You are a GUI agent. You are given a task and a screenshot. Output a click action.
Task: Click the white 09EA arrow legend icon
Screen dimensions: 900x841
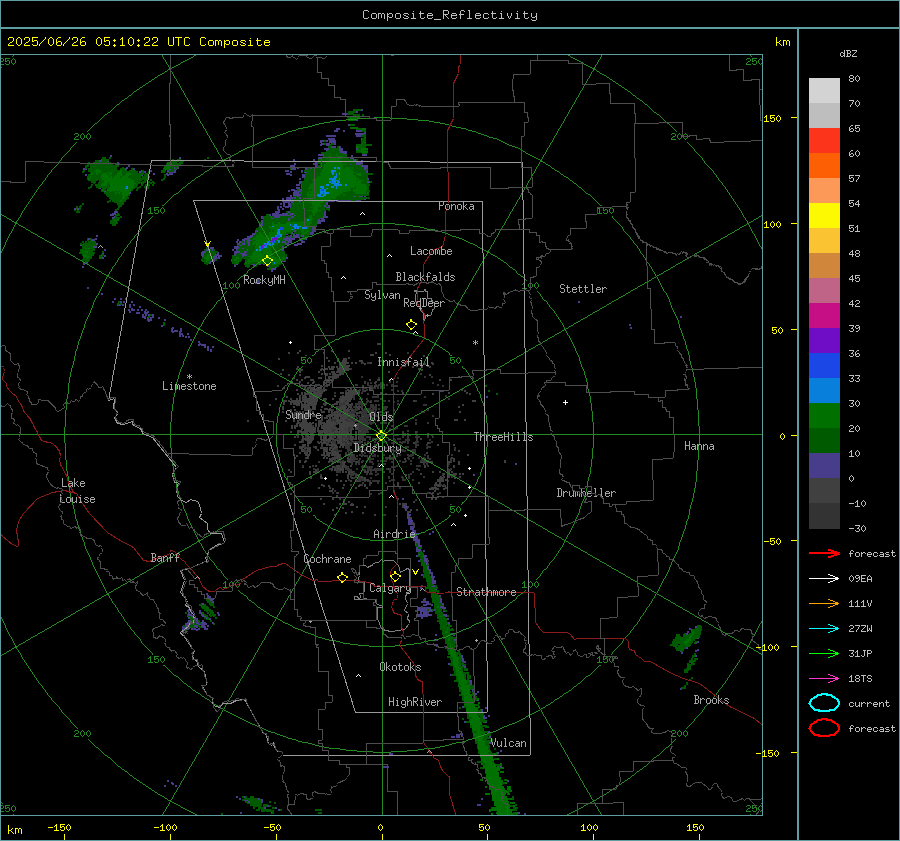coord(824,578)
